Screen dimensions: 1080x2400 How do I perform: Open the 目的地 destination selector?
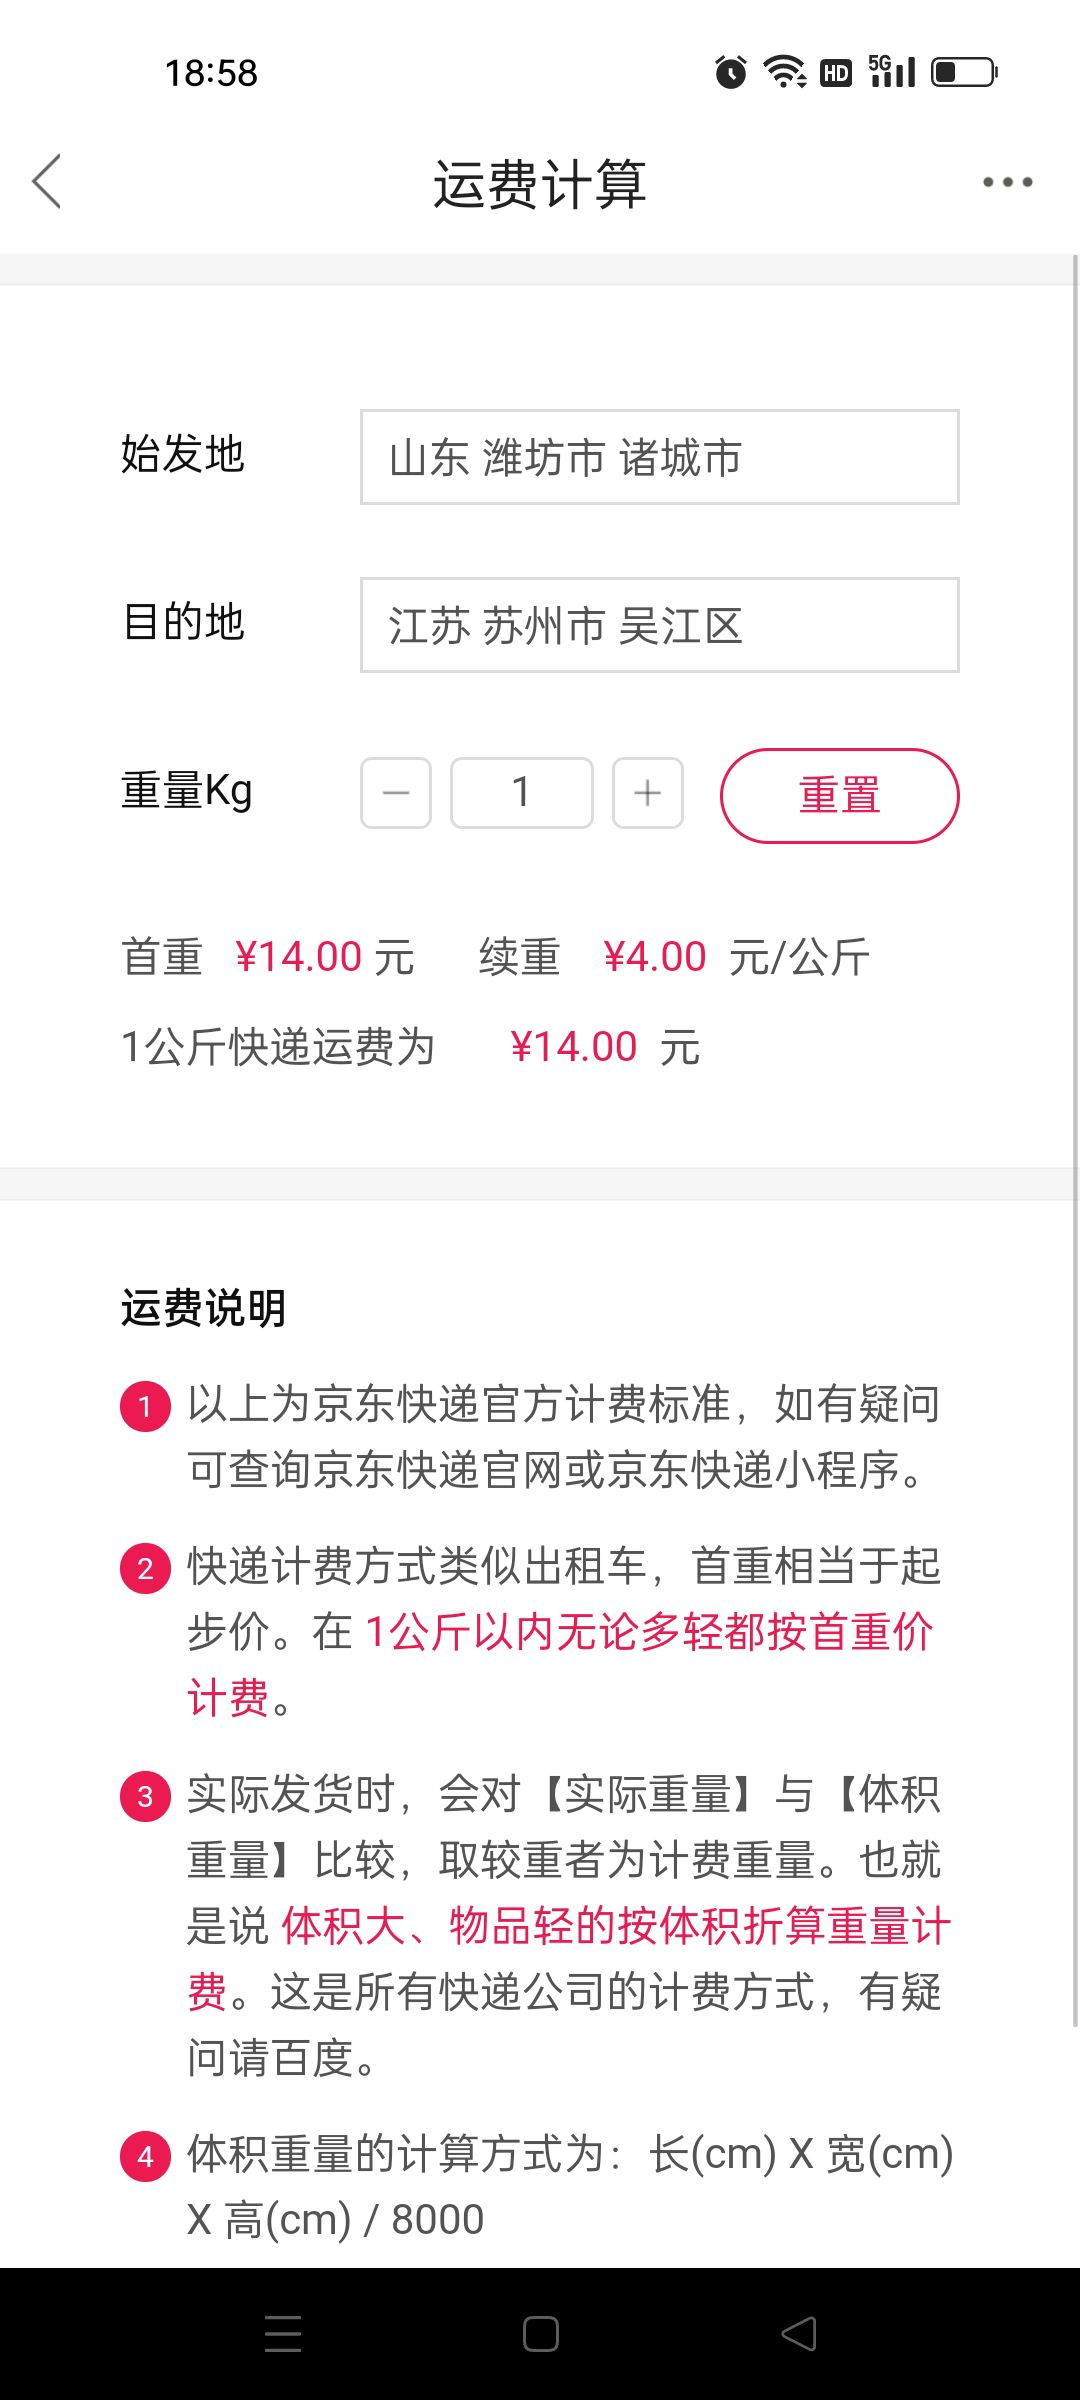pos(659,625)
